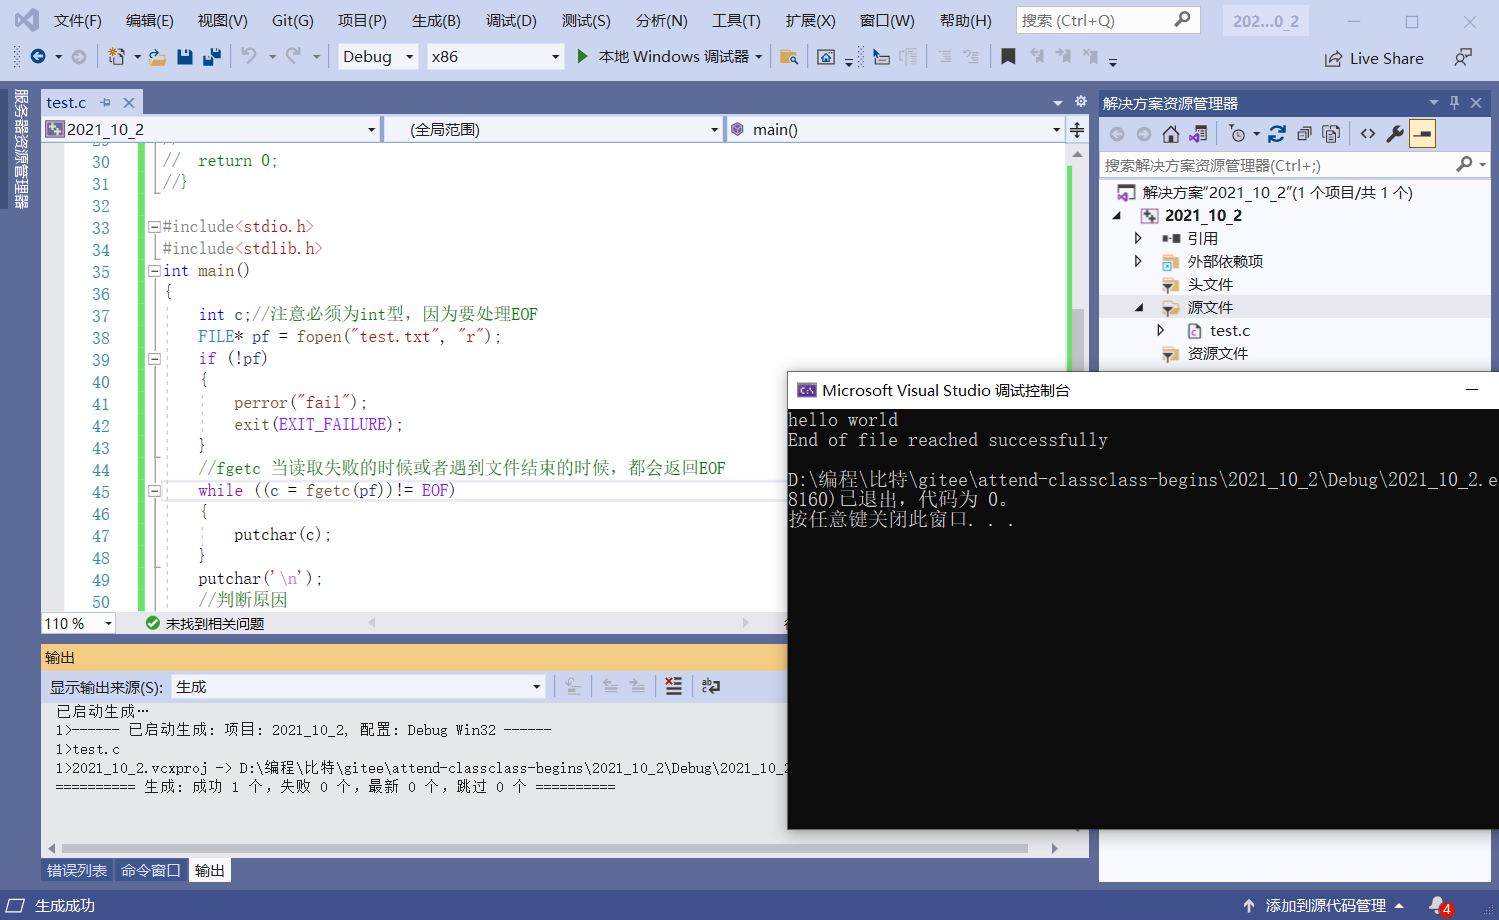Toggle pin on test.c tab
The image size is (1499, 920).
point(105,102)
